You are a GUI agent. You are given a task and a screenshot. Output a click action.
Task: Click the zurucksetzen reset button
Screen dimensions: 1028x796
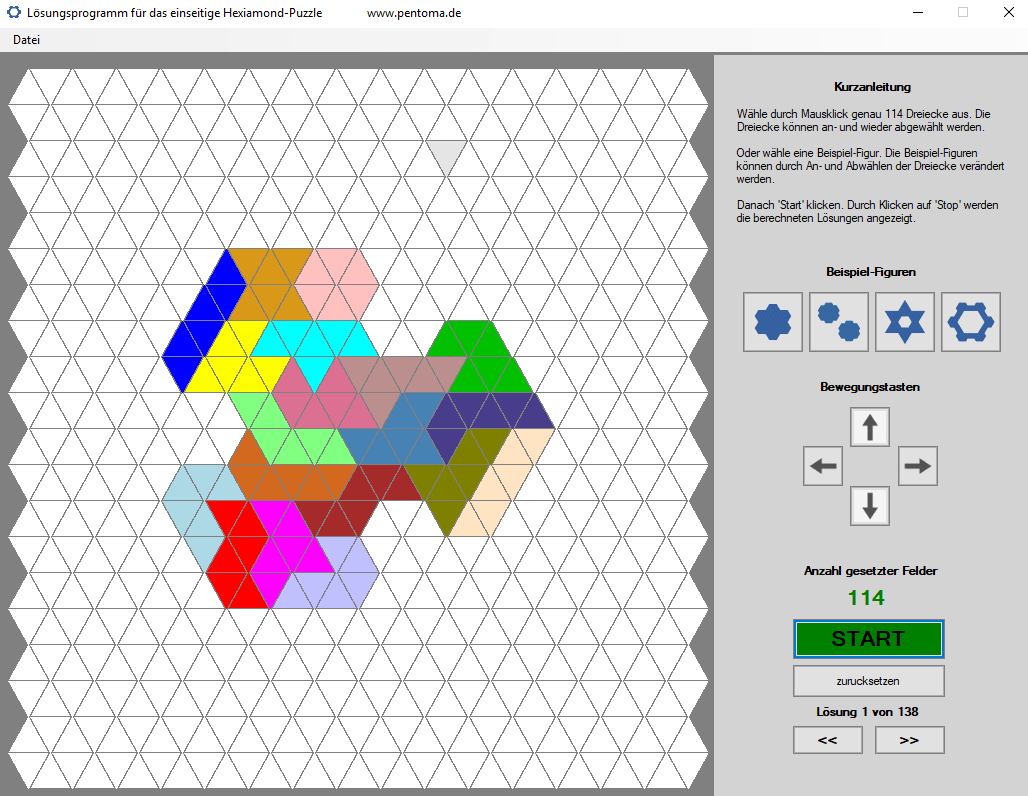click(x=869, y=681)
